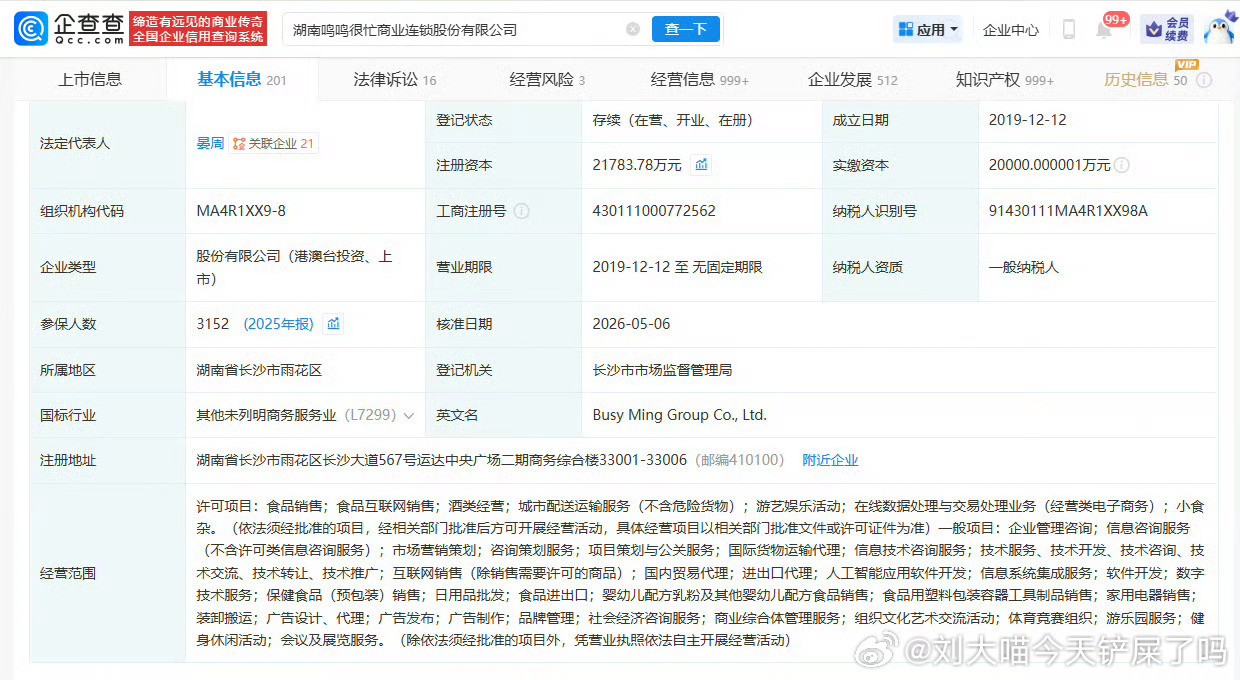Open the Qcc.com logo homepage

69,29
